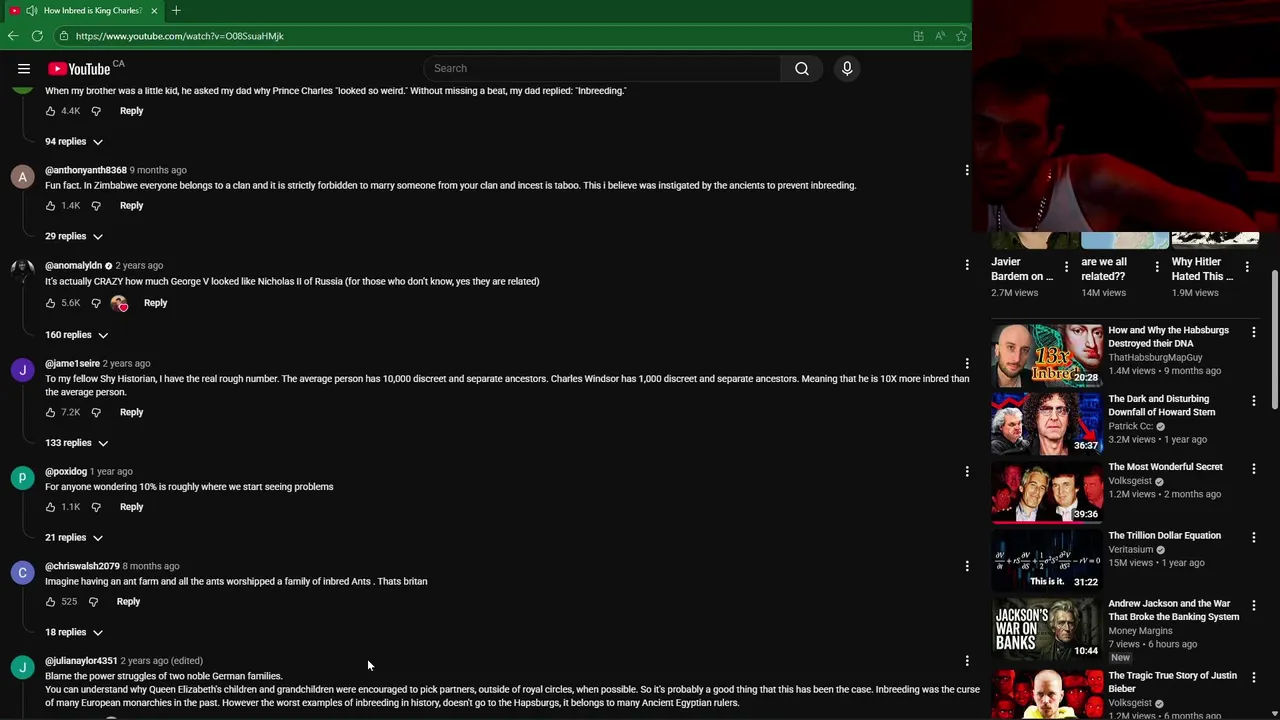Screen dimensions: 1280x720
Task: Open the YouTube hamburger guide menu
Action: point(24,69)
